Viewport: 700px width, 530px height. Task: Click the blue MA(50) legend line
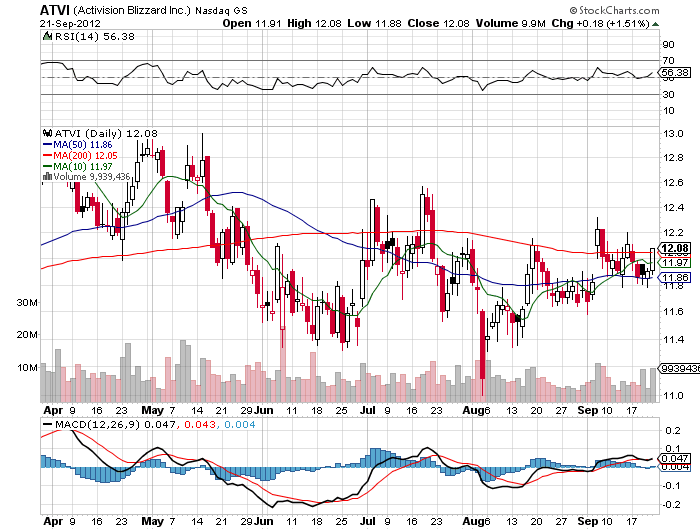[x=47, y=145]
